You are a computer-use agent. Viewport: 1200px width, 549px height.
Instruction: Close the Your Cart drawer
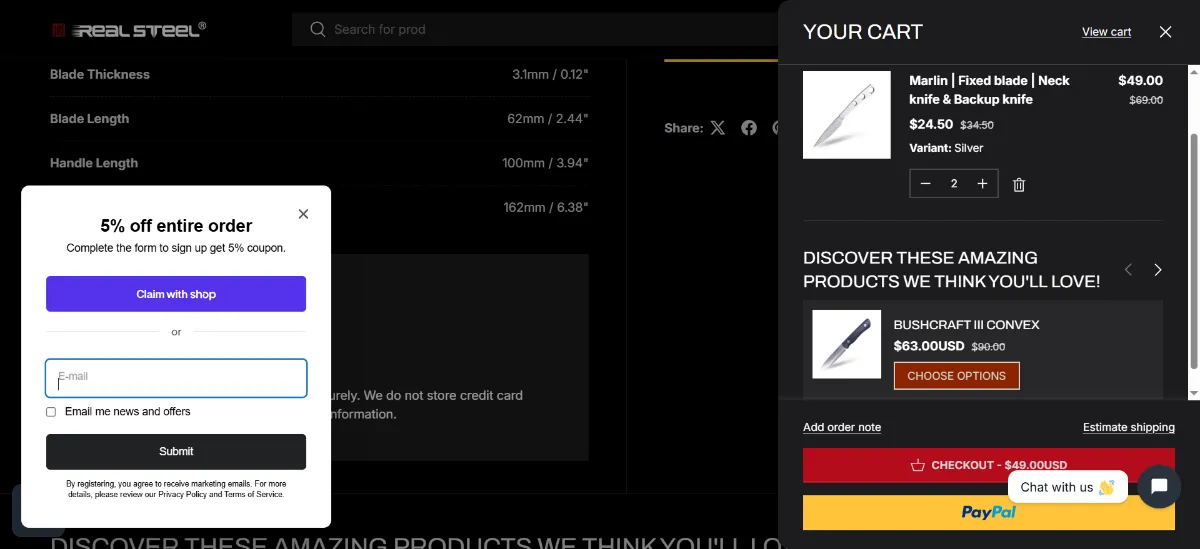pos(1165,32)
